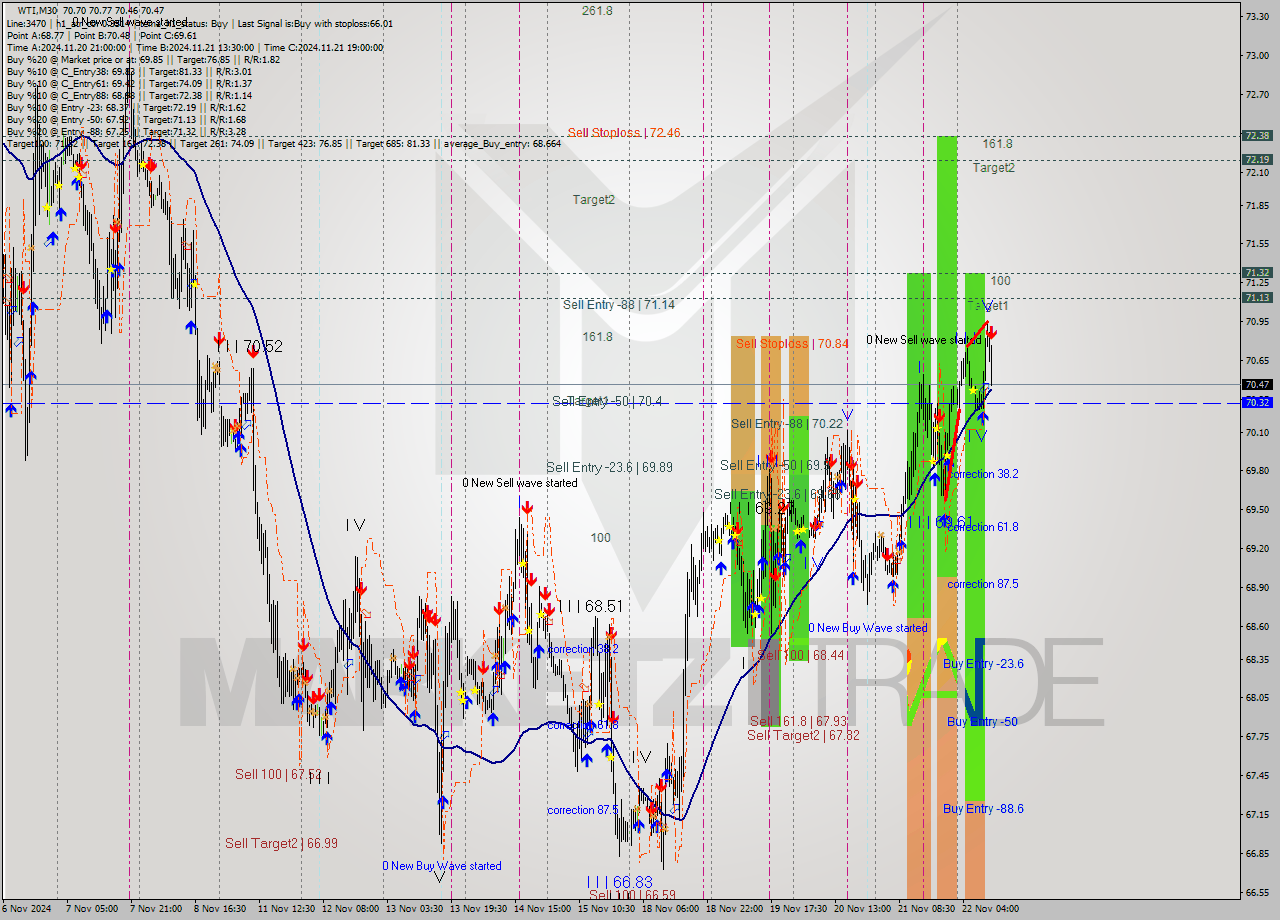Click the 'Sell 100 | 68.44' label

click(x=801, y=655)
